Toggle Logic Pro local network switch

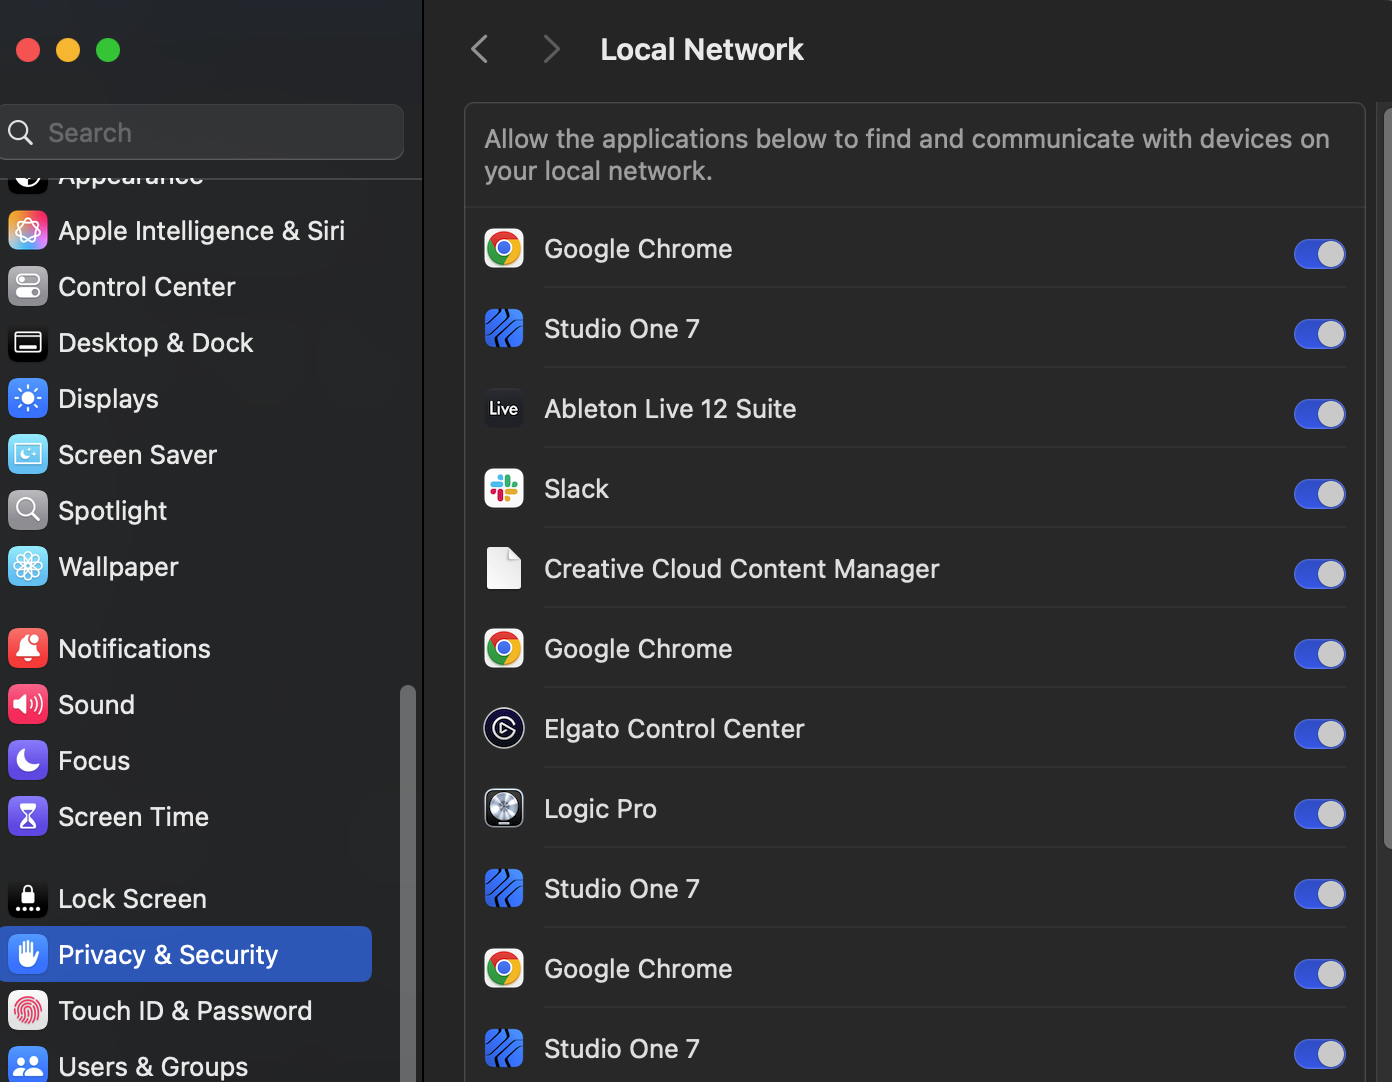[1320, 814]
